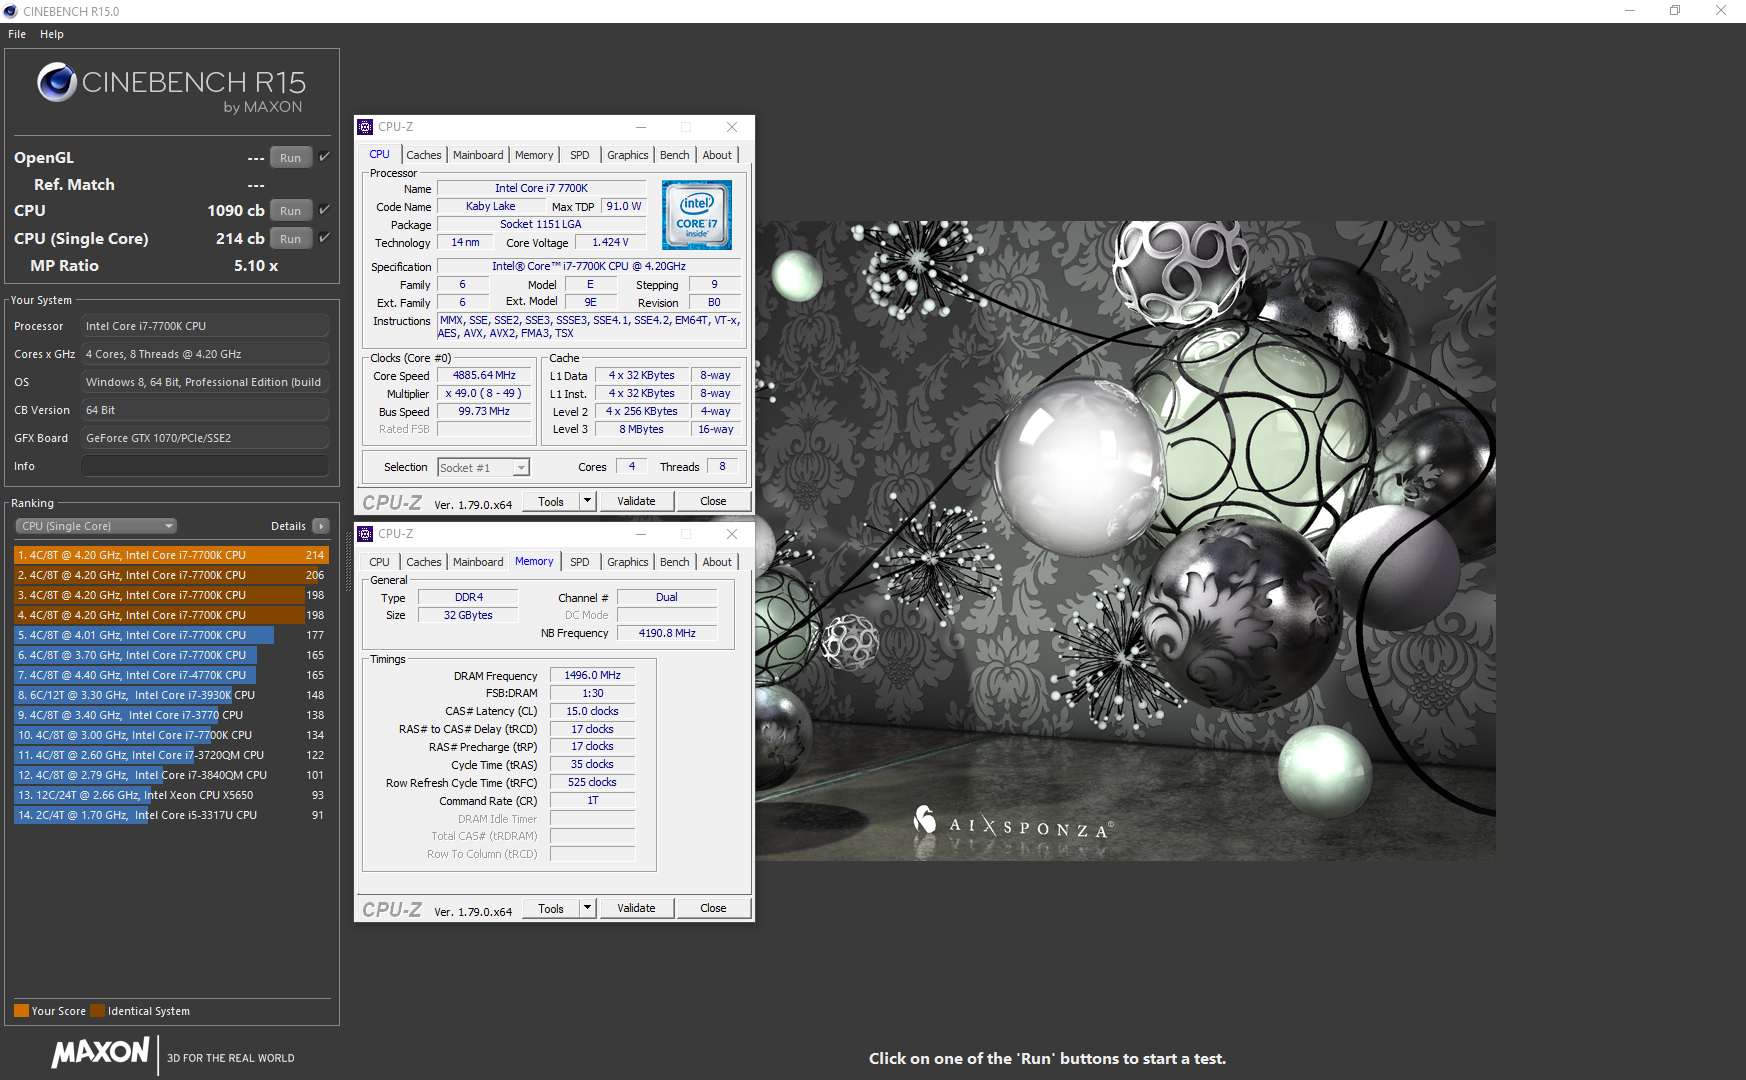Click the Core Voltage value 1.424 V
This screenshot has width=1746, height=1080.
(x=610, y=243)
